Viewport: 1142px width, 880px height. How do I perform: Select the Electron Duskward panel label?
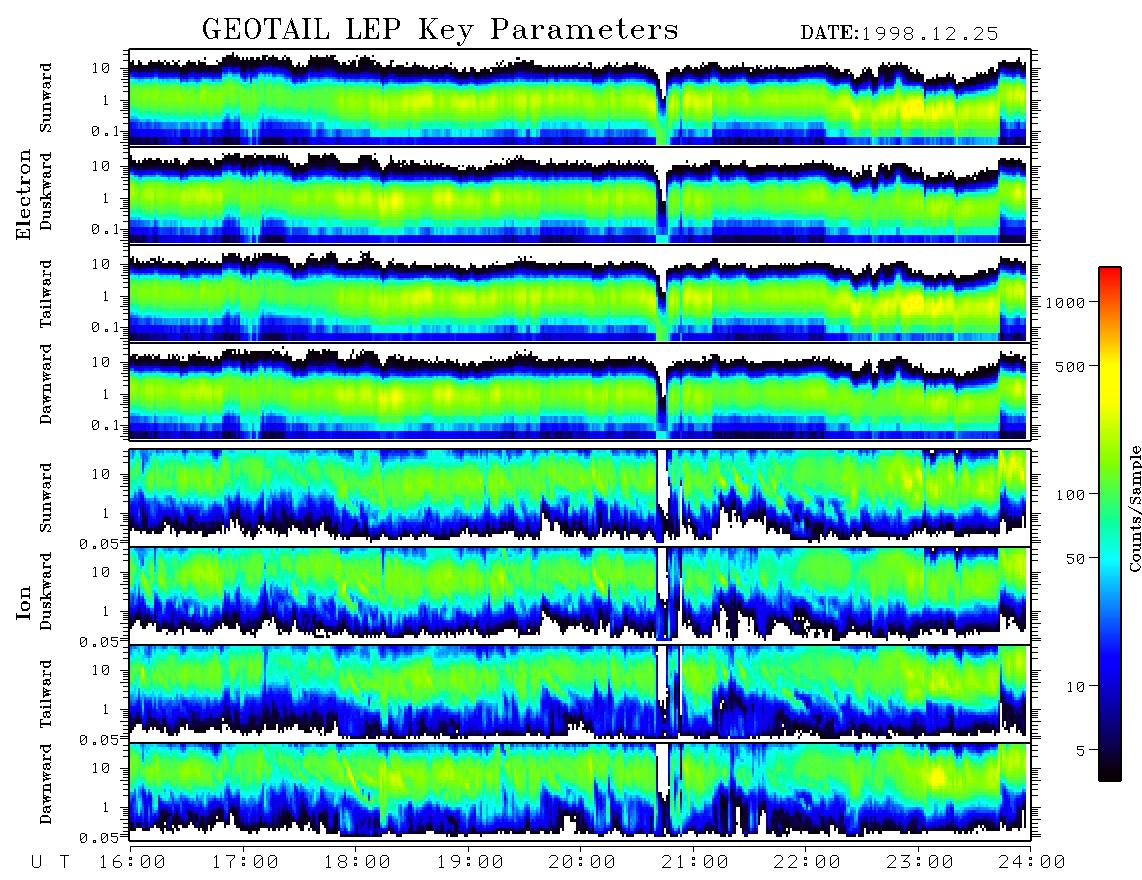click(46, 191)
